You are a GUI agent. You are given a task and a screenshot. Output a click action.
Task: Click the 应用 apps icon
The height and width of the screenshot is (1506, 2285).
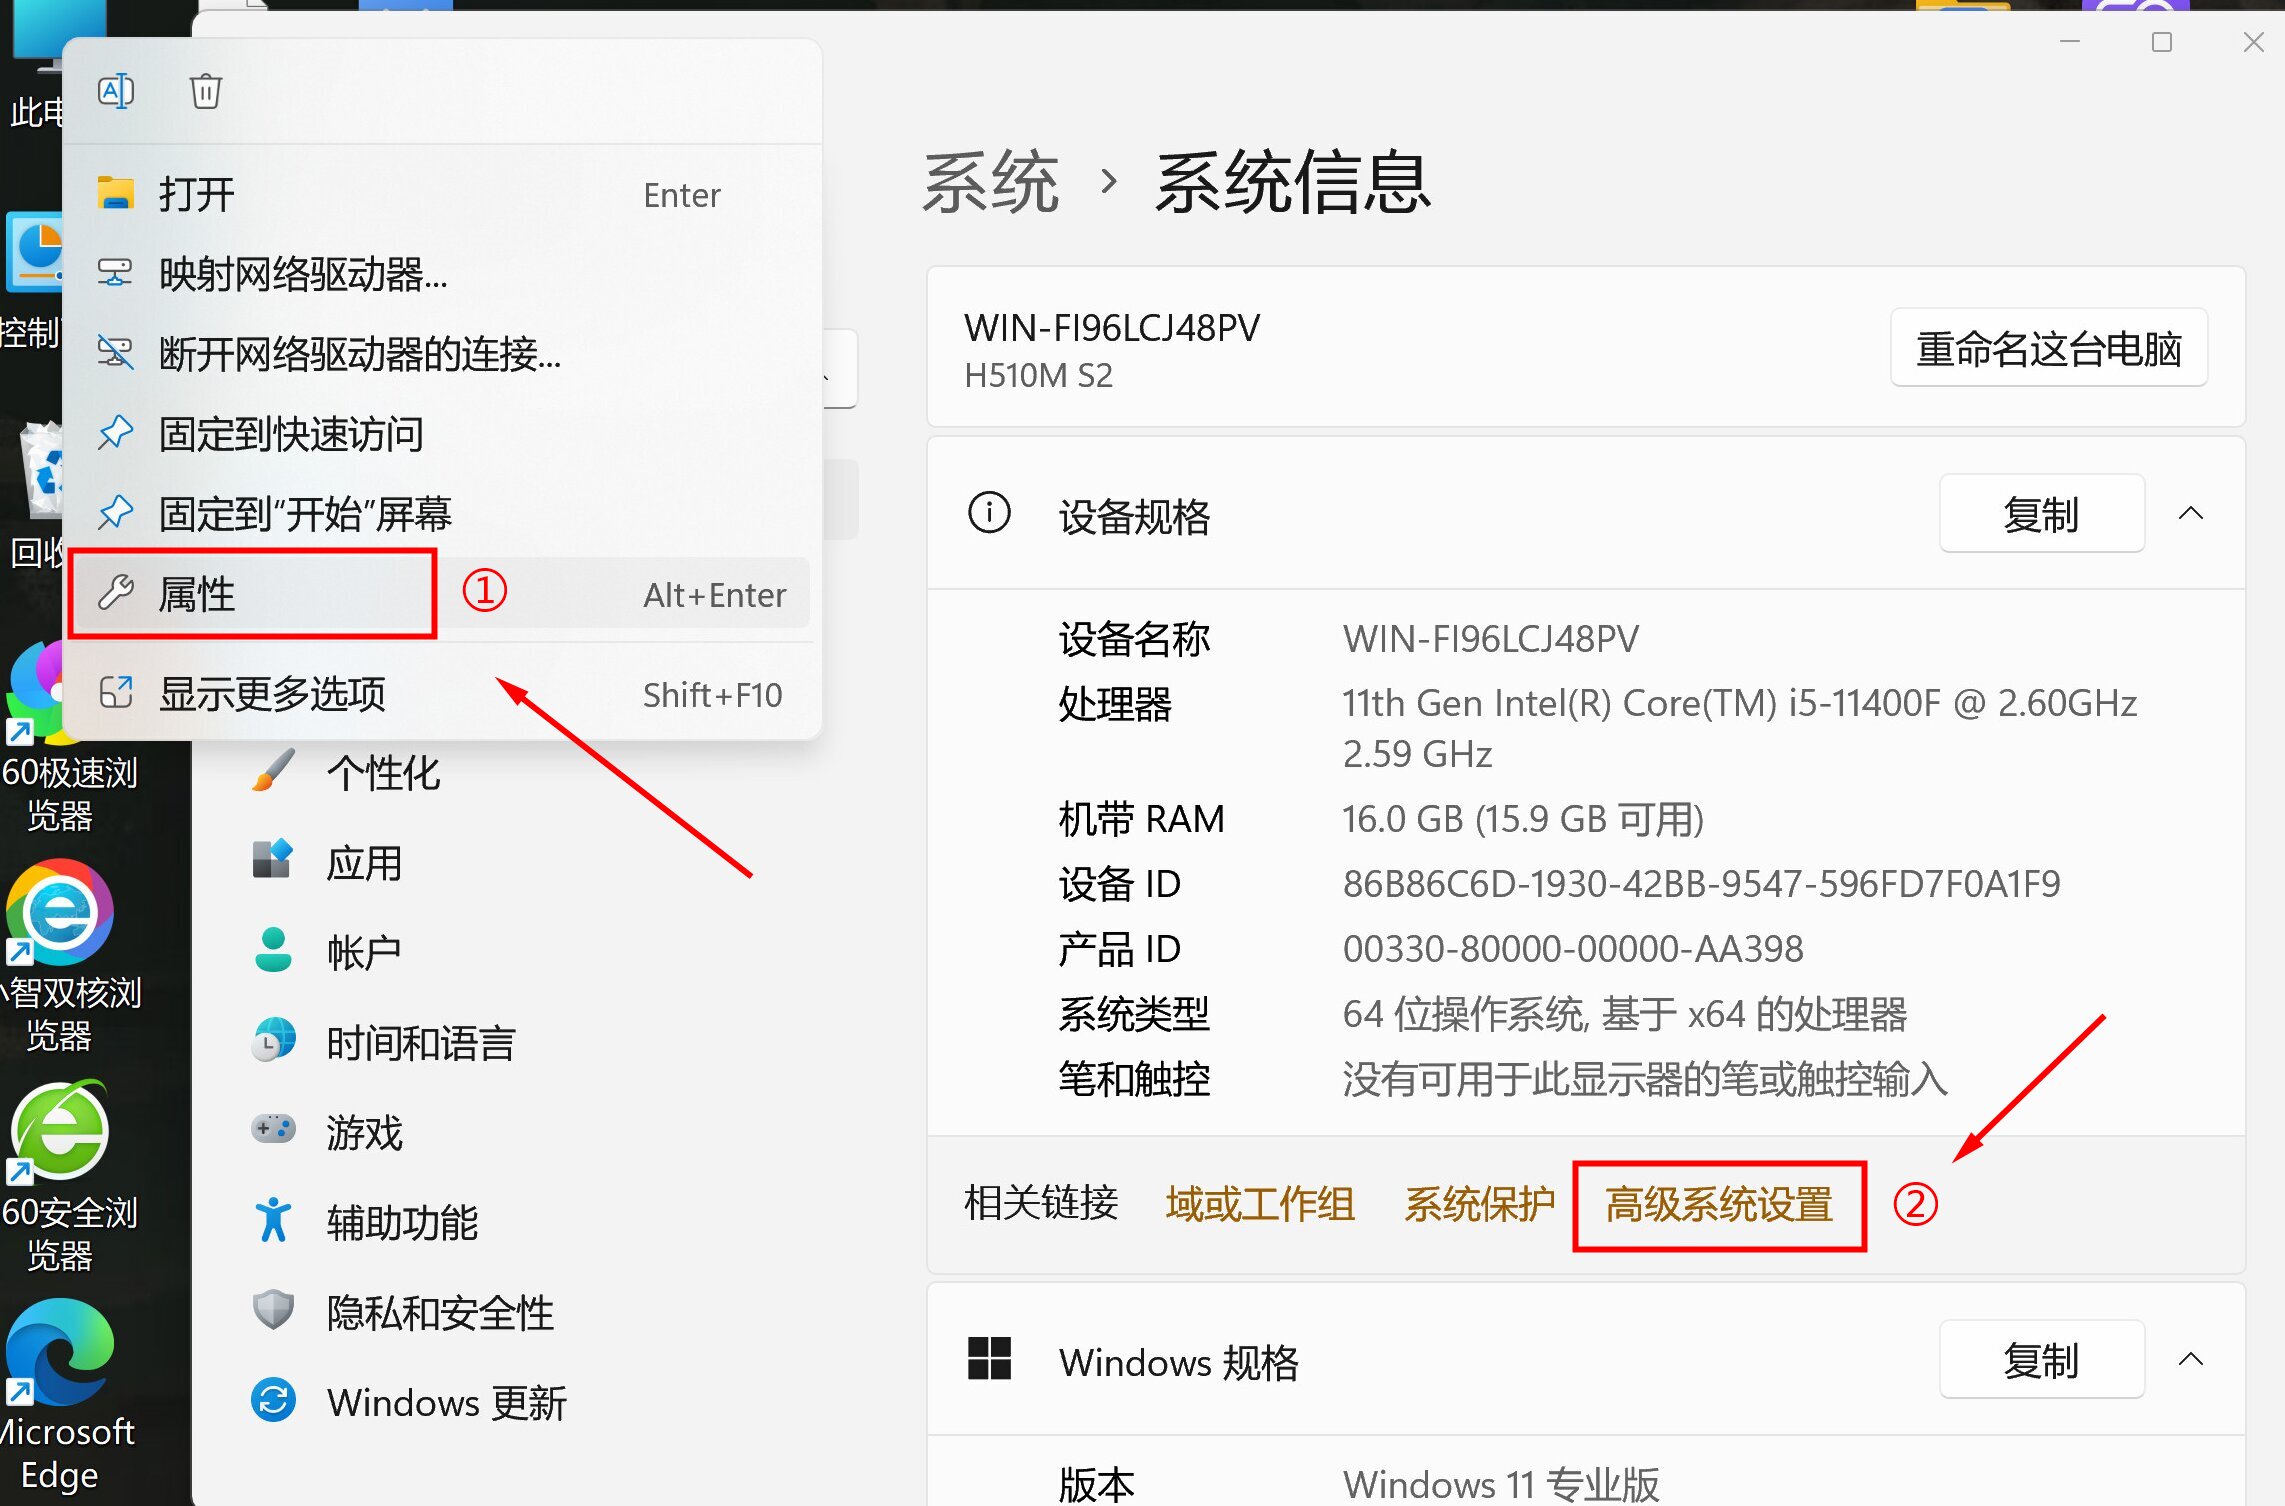pyautogui.click(x=273, y=859)
